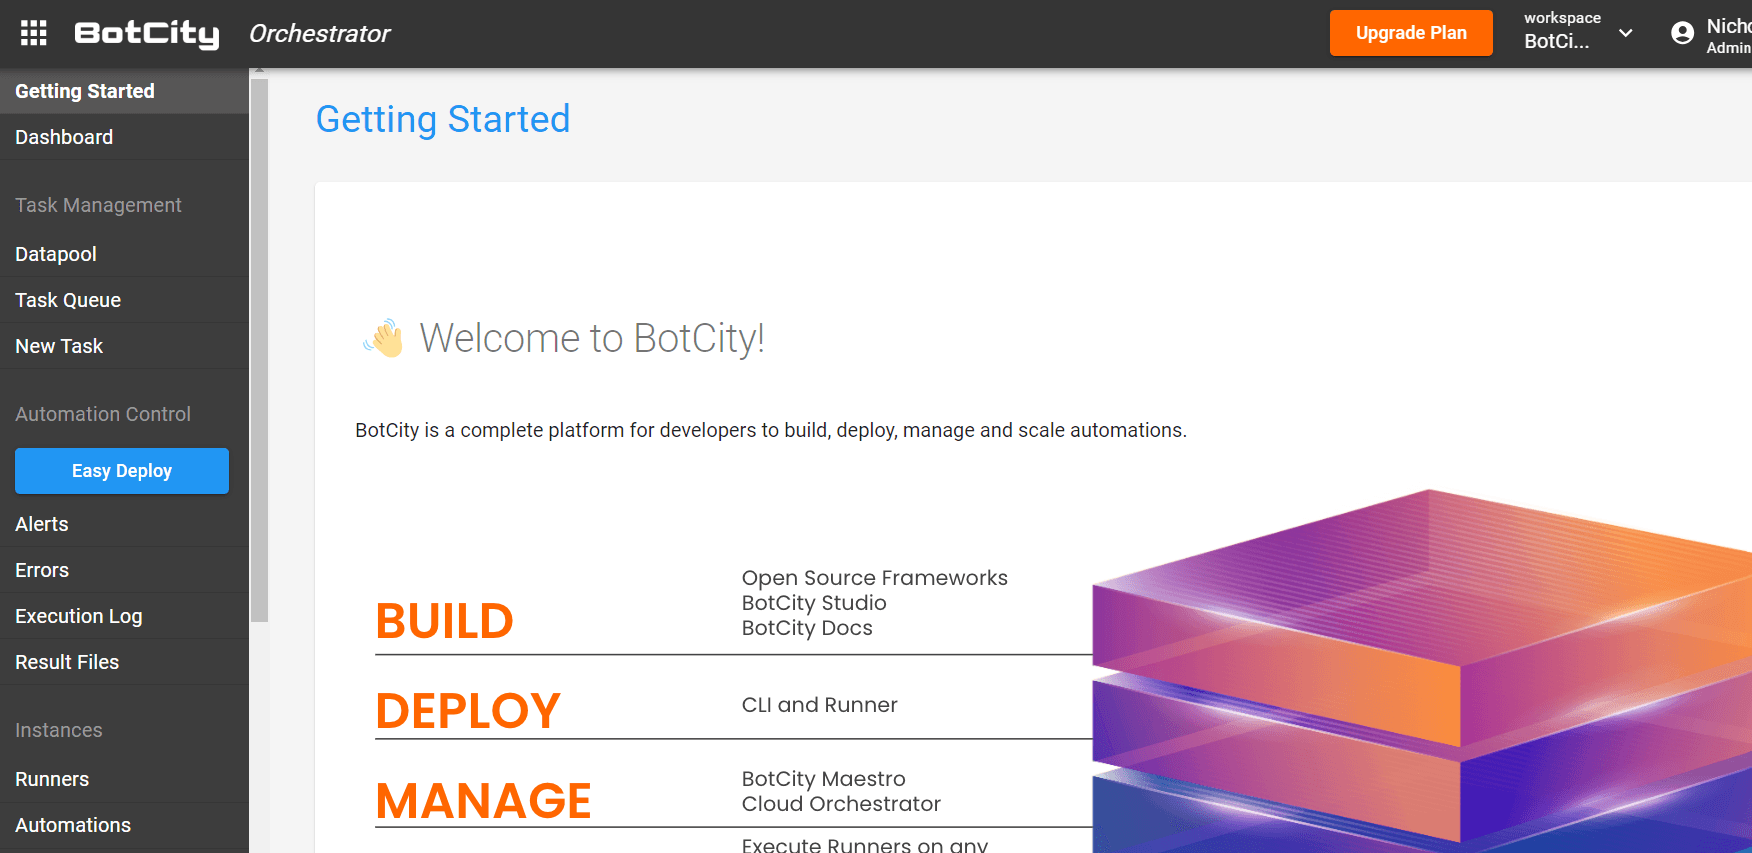Click the BUILD heading
The height and width of the screenshot is (853, 1752).
click(444, 621)
